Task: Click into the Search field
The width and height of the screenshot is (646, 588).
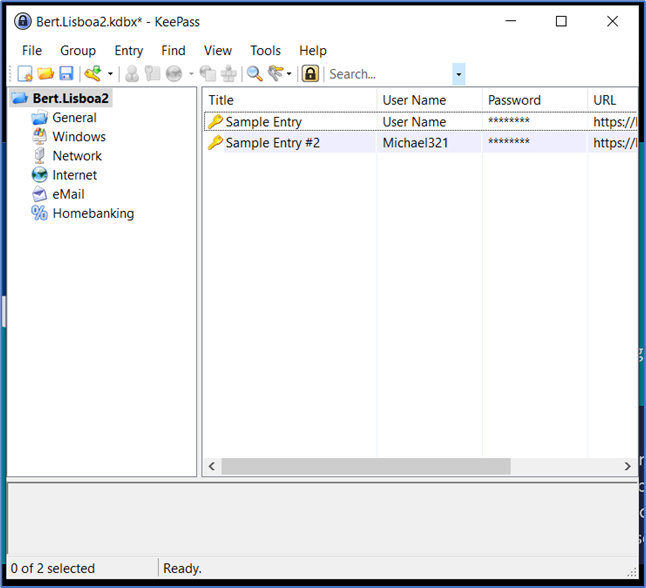Action: [389, 74]
